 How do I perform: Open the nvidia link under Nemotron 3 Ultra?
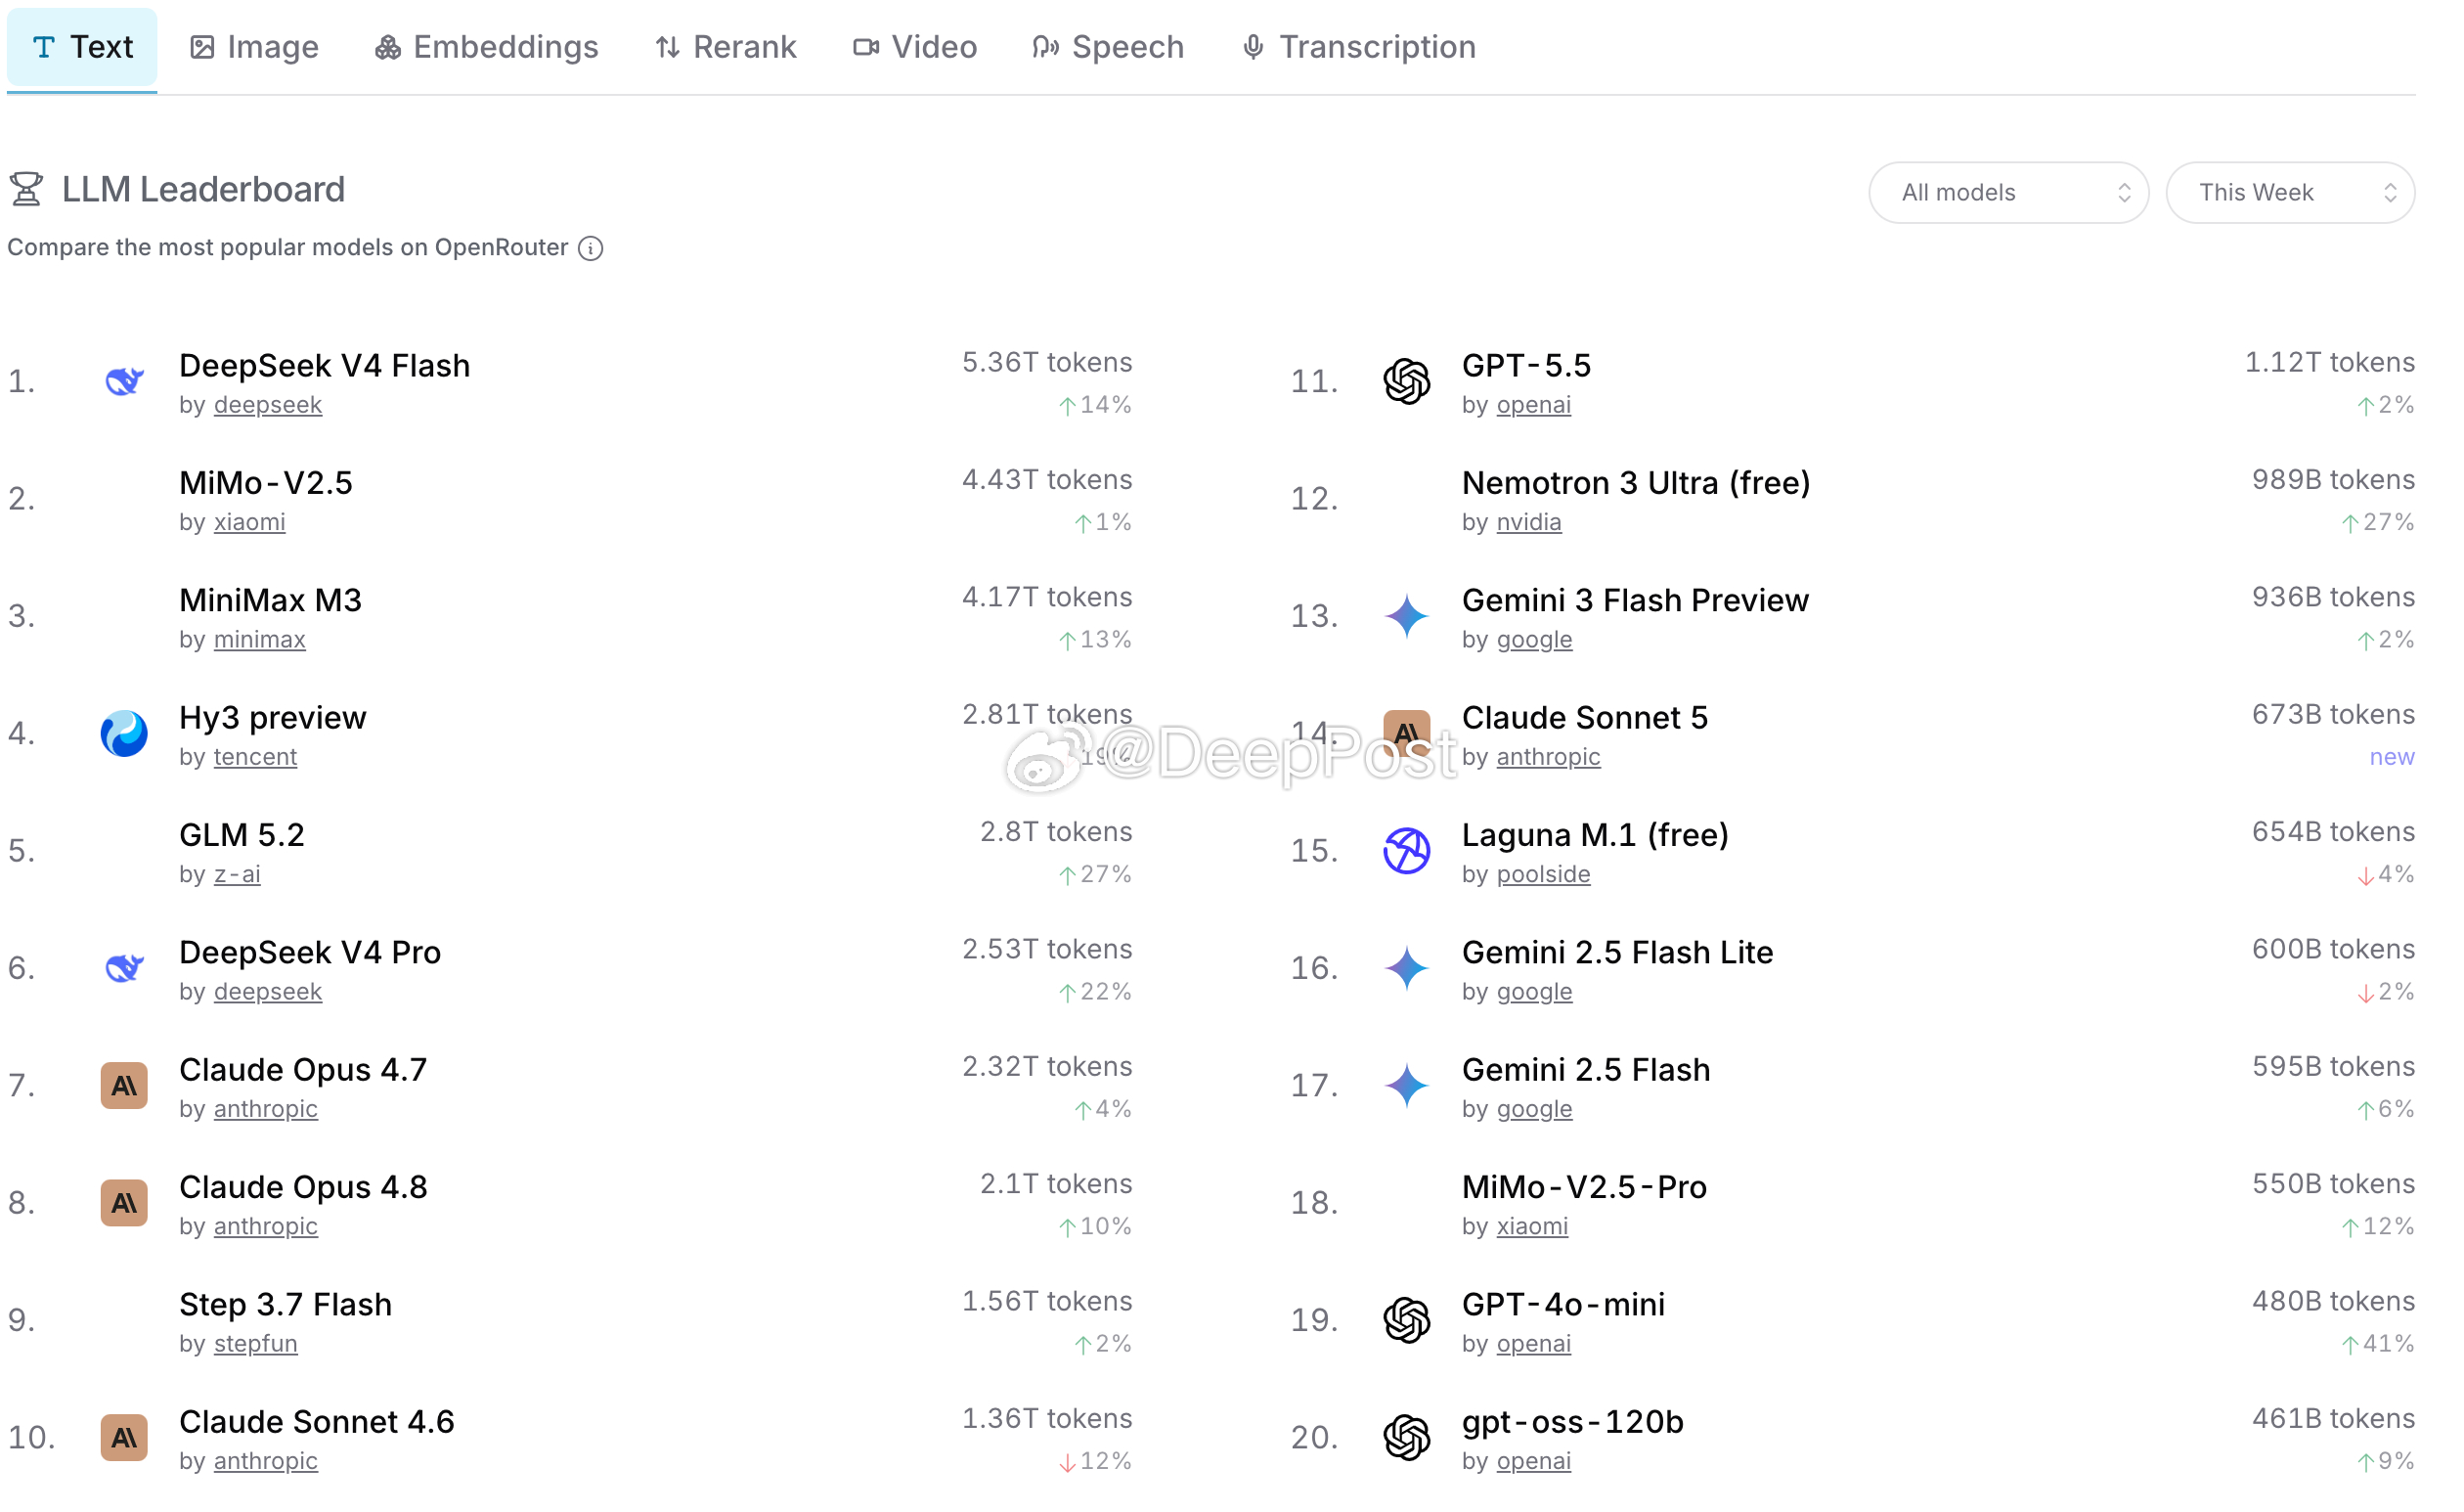[1528, 522]
